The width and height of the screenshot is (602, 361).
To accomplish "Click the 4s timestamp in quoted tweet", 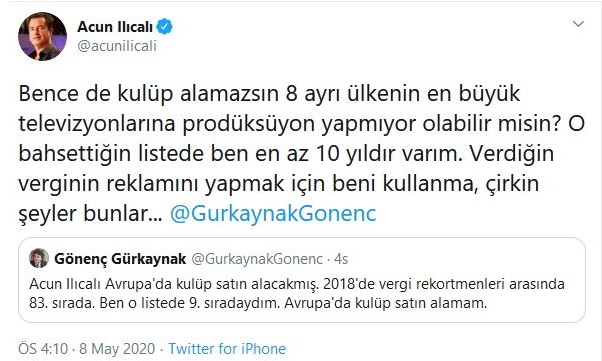I will pos(341,259).
